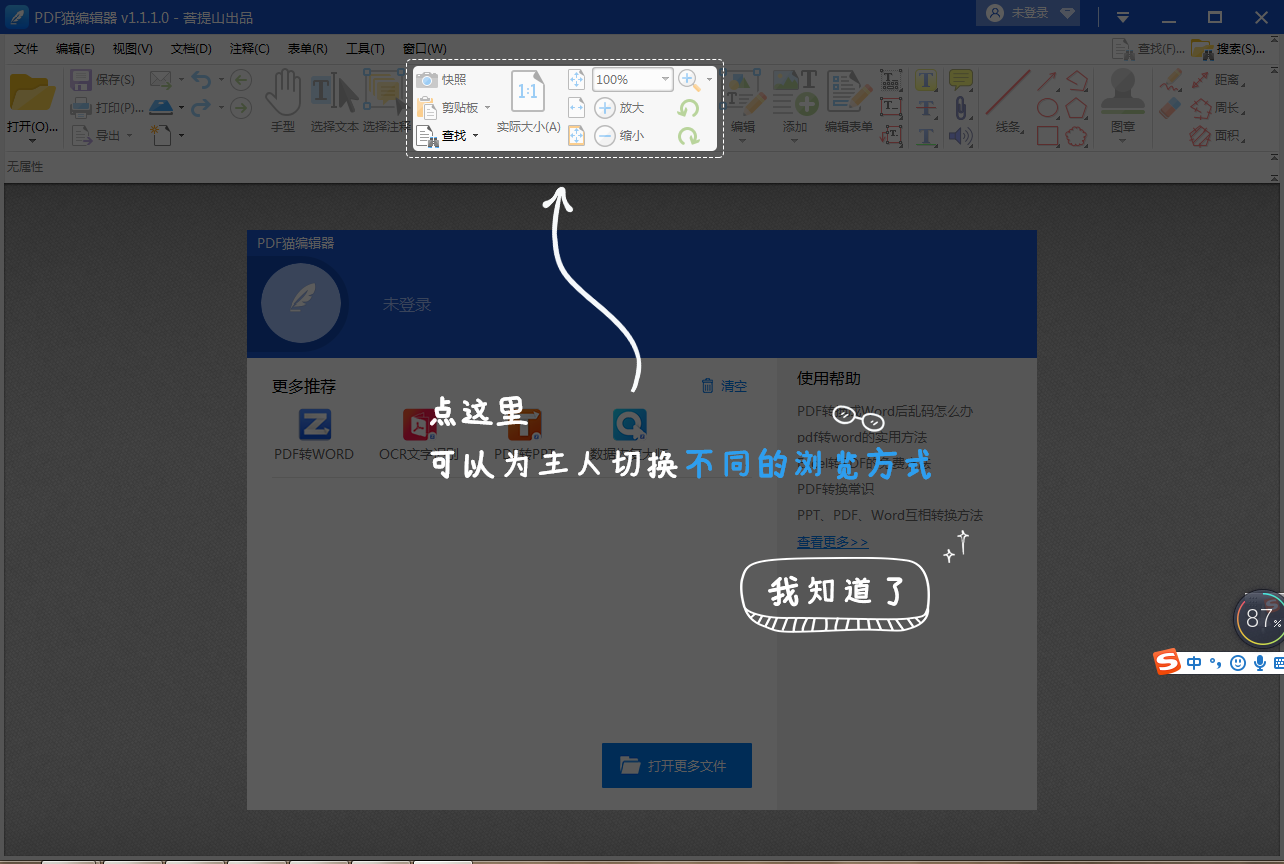Screen dimensions: 1284x864
Task: Open the 剪贴板 clipboard dropdown arrow
Action: click(x=489, y=107)
